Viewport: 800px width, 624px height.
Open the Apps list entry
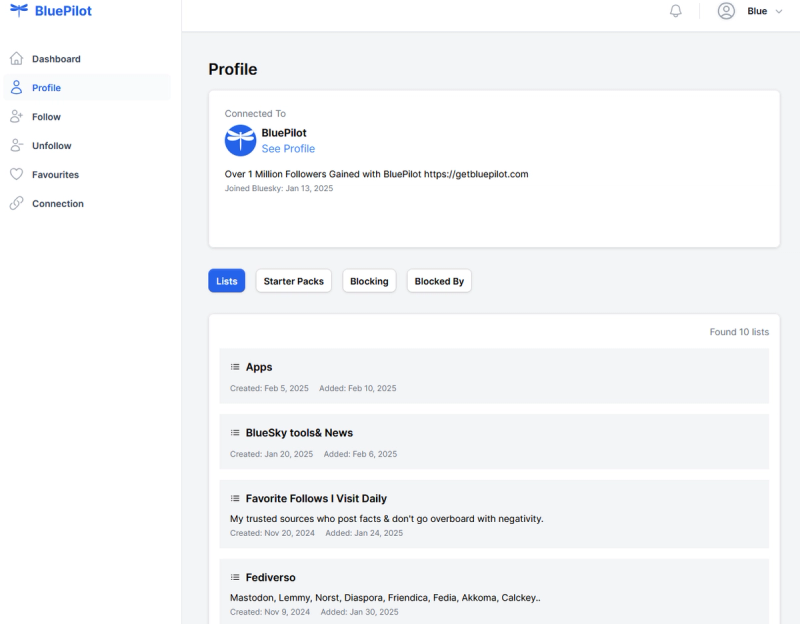coord(494,376)
